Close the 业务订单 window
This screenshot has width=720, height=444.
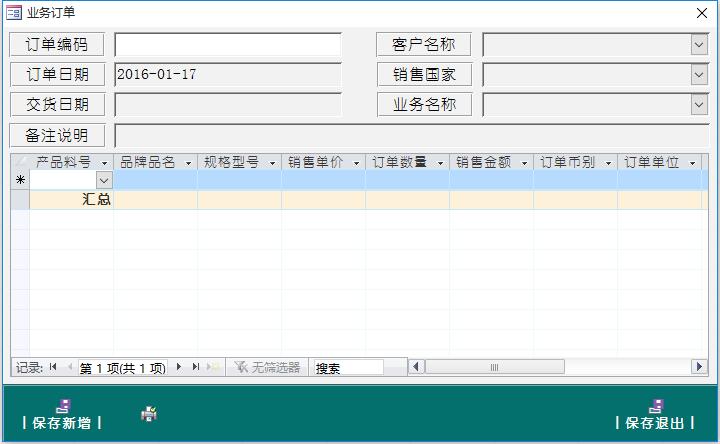pos(702,13)
